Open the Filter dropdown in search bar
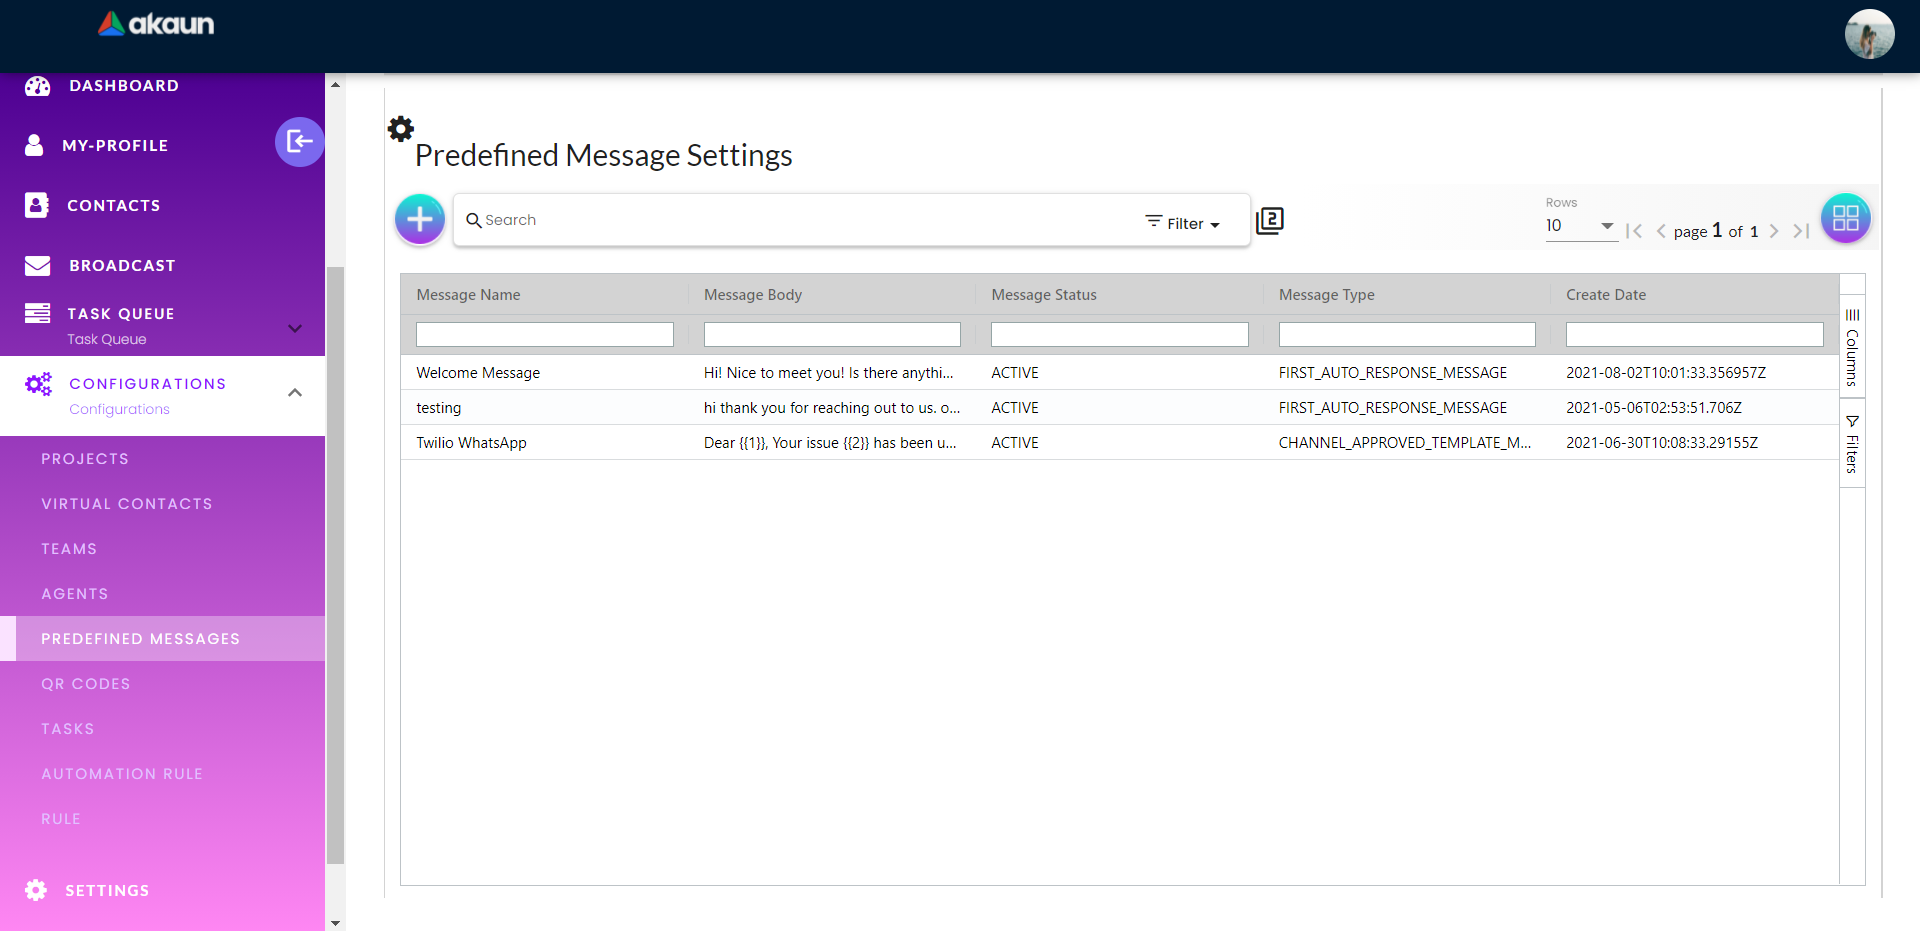 1183,223
